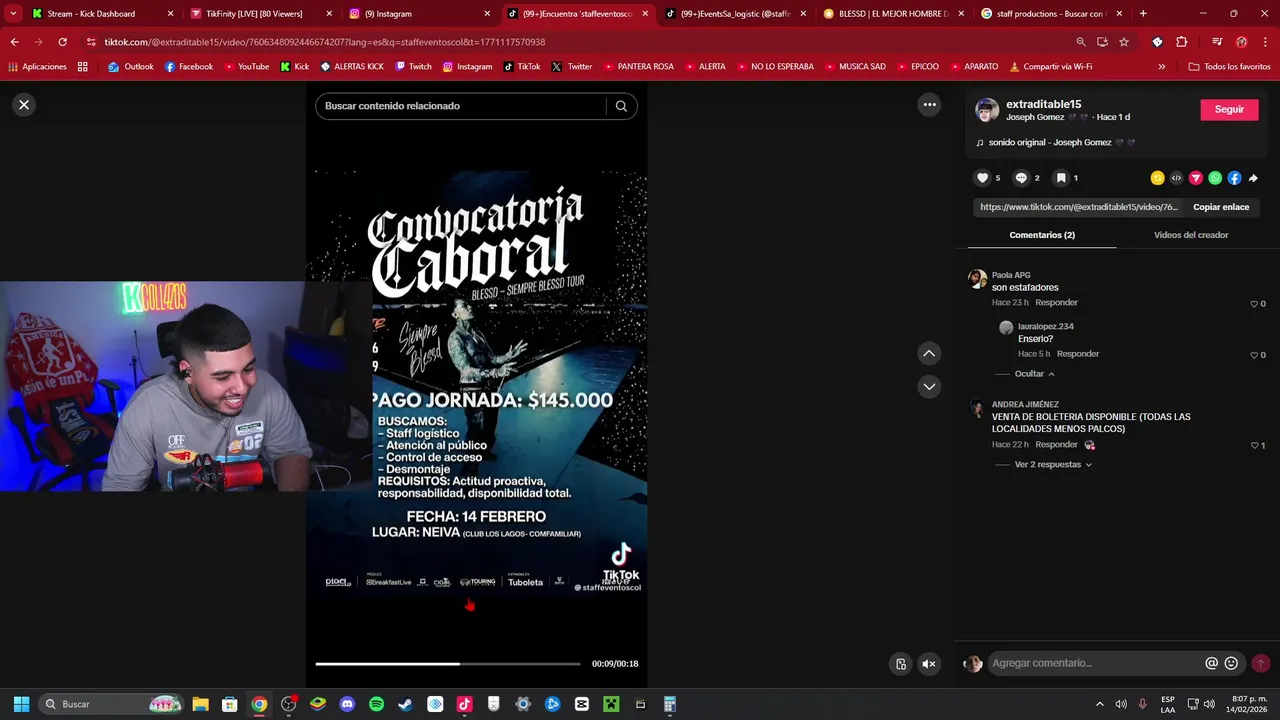This screenshot has width=1280, height=720.
Task: Open Spotify from taskbar
Action: (x=376, y=704)
